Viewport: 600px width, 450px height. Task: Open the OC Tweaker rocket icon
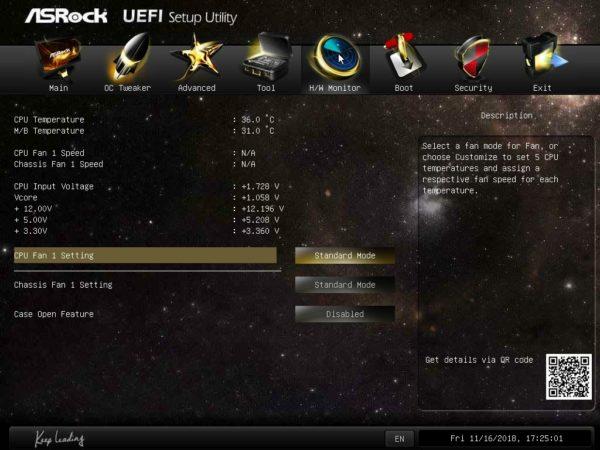[x=130, y=57]
